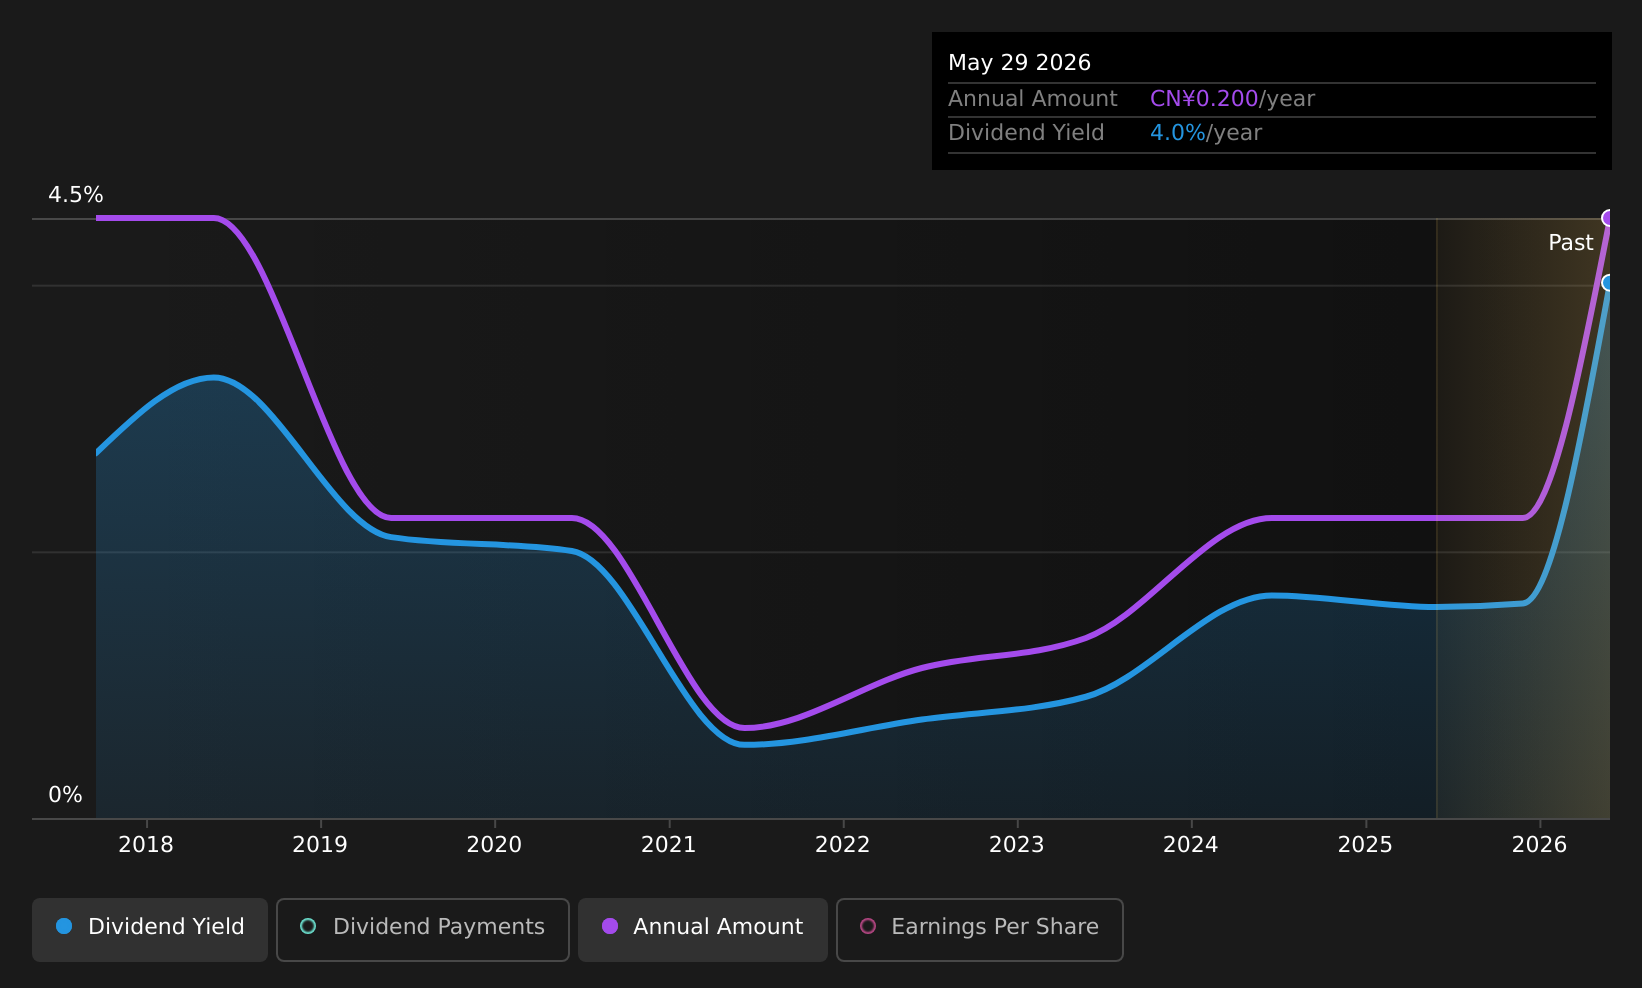
Task: Click the 'Past' label in chart
Action: [x=1570, y=243]
